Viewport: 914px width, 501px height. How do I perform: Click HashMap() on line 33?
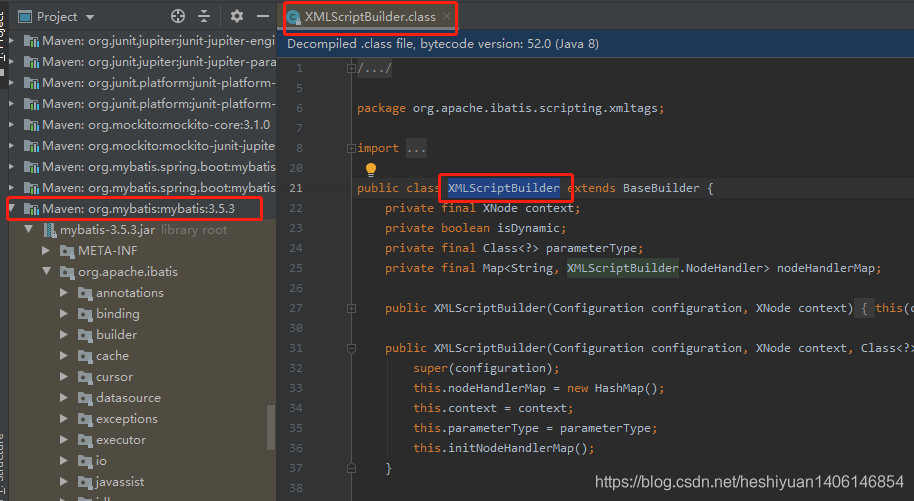[x=626, y=388]
